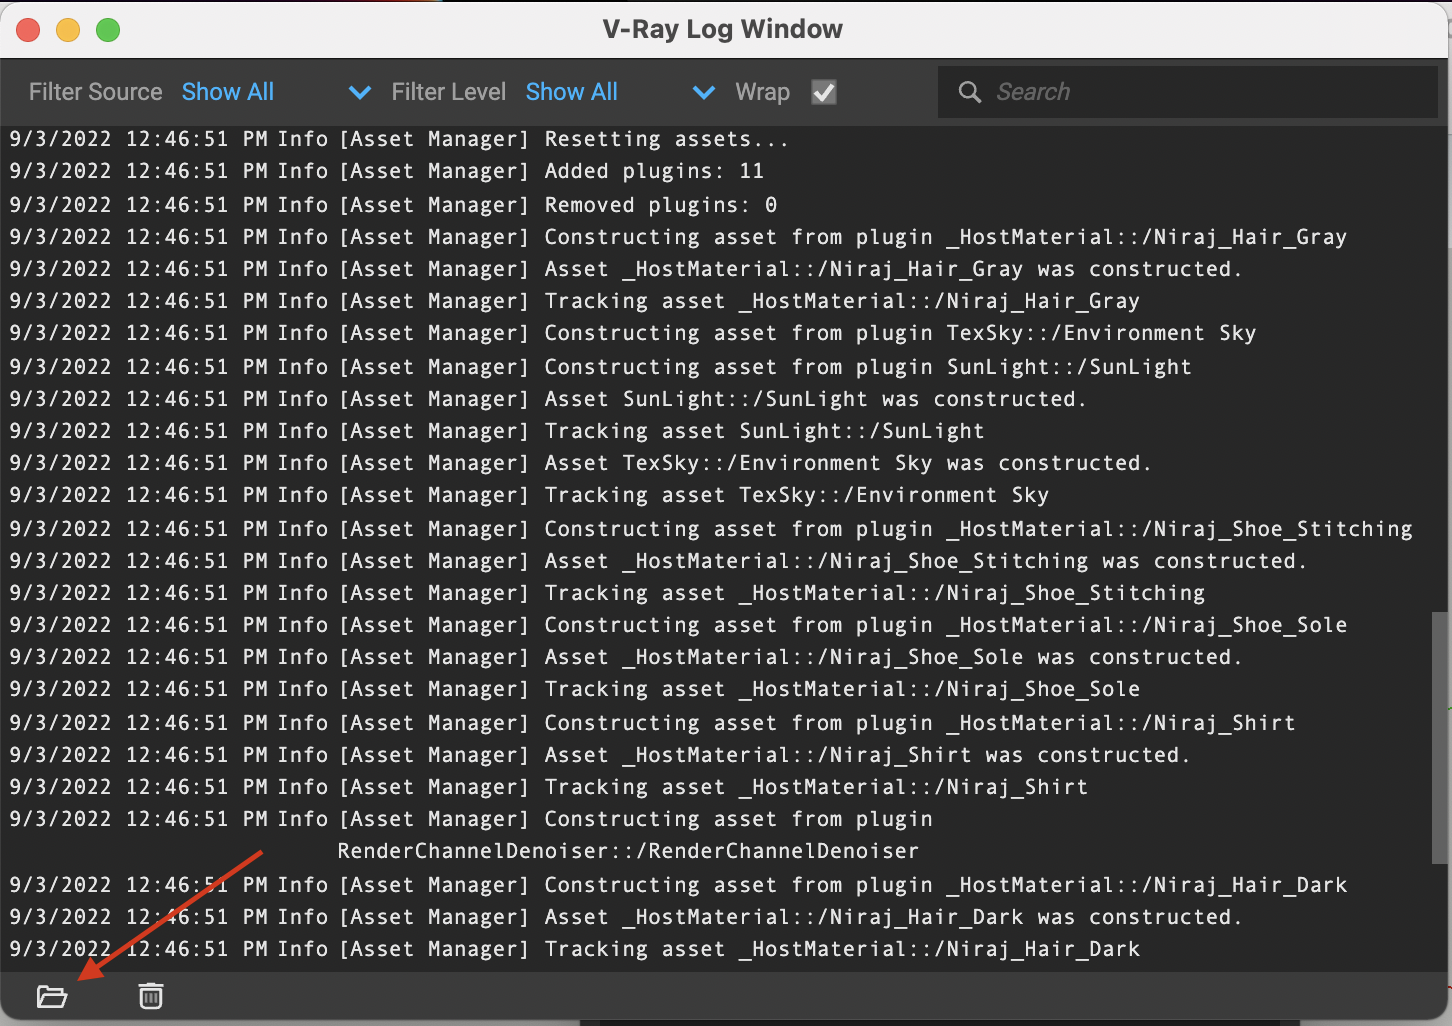Click the Wrap label text

pyautogui.click(x=762, y=92)
